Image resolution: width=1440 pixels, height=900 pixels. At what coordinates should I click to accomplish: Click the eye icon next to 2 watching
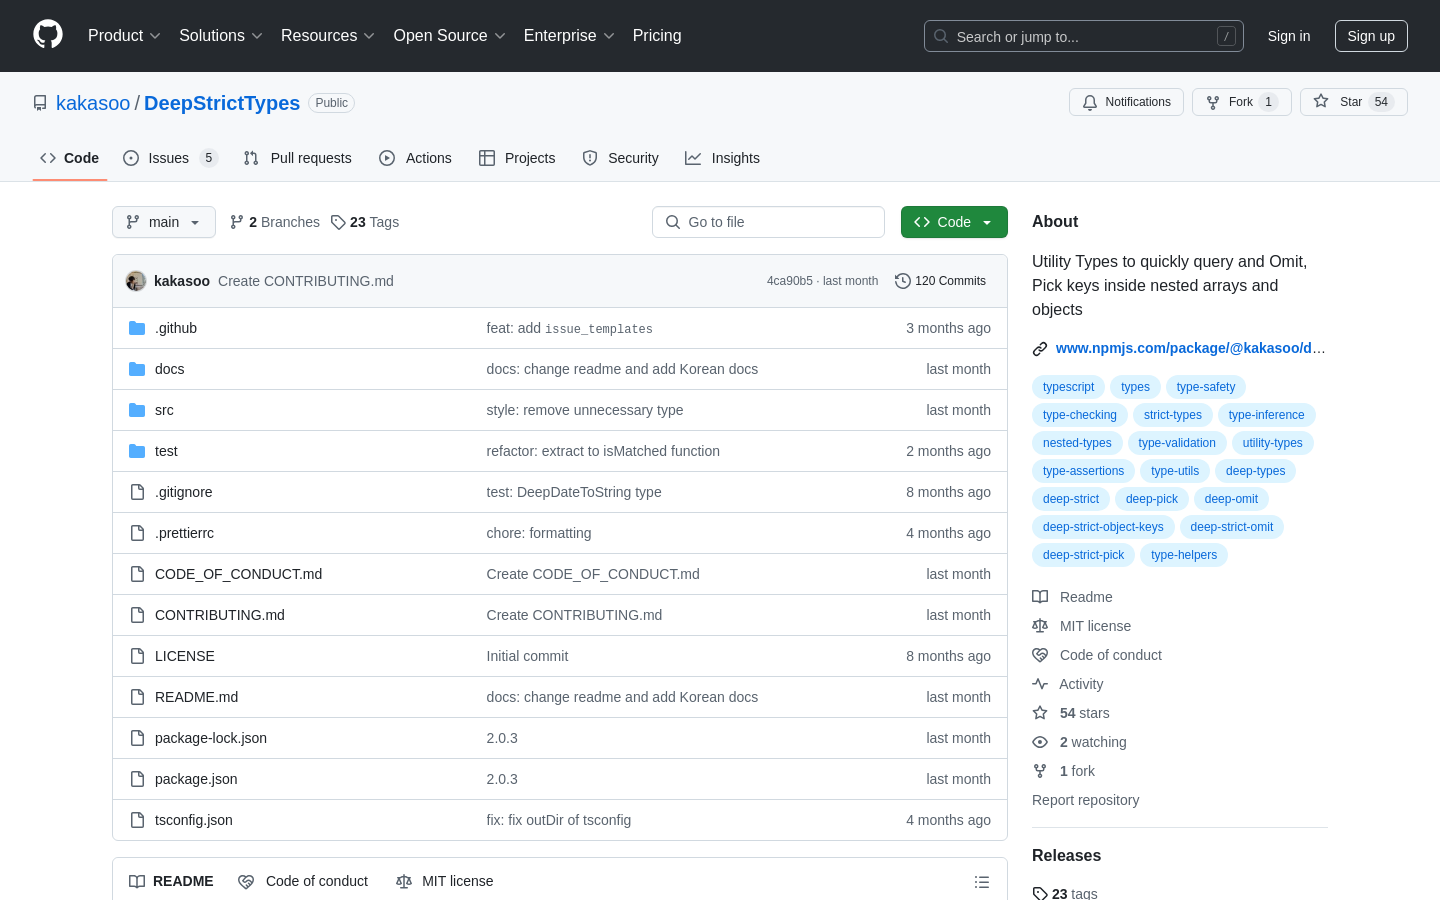1040,742
